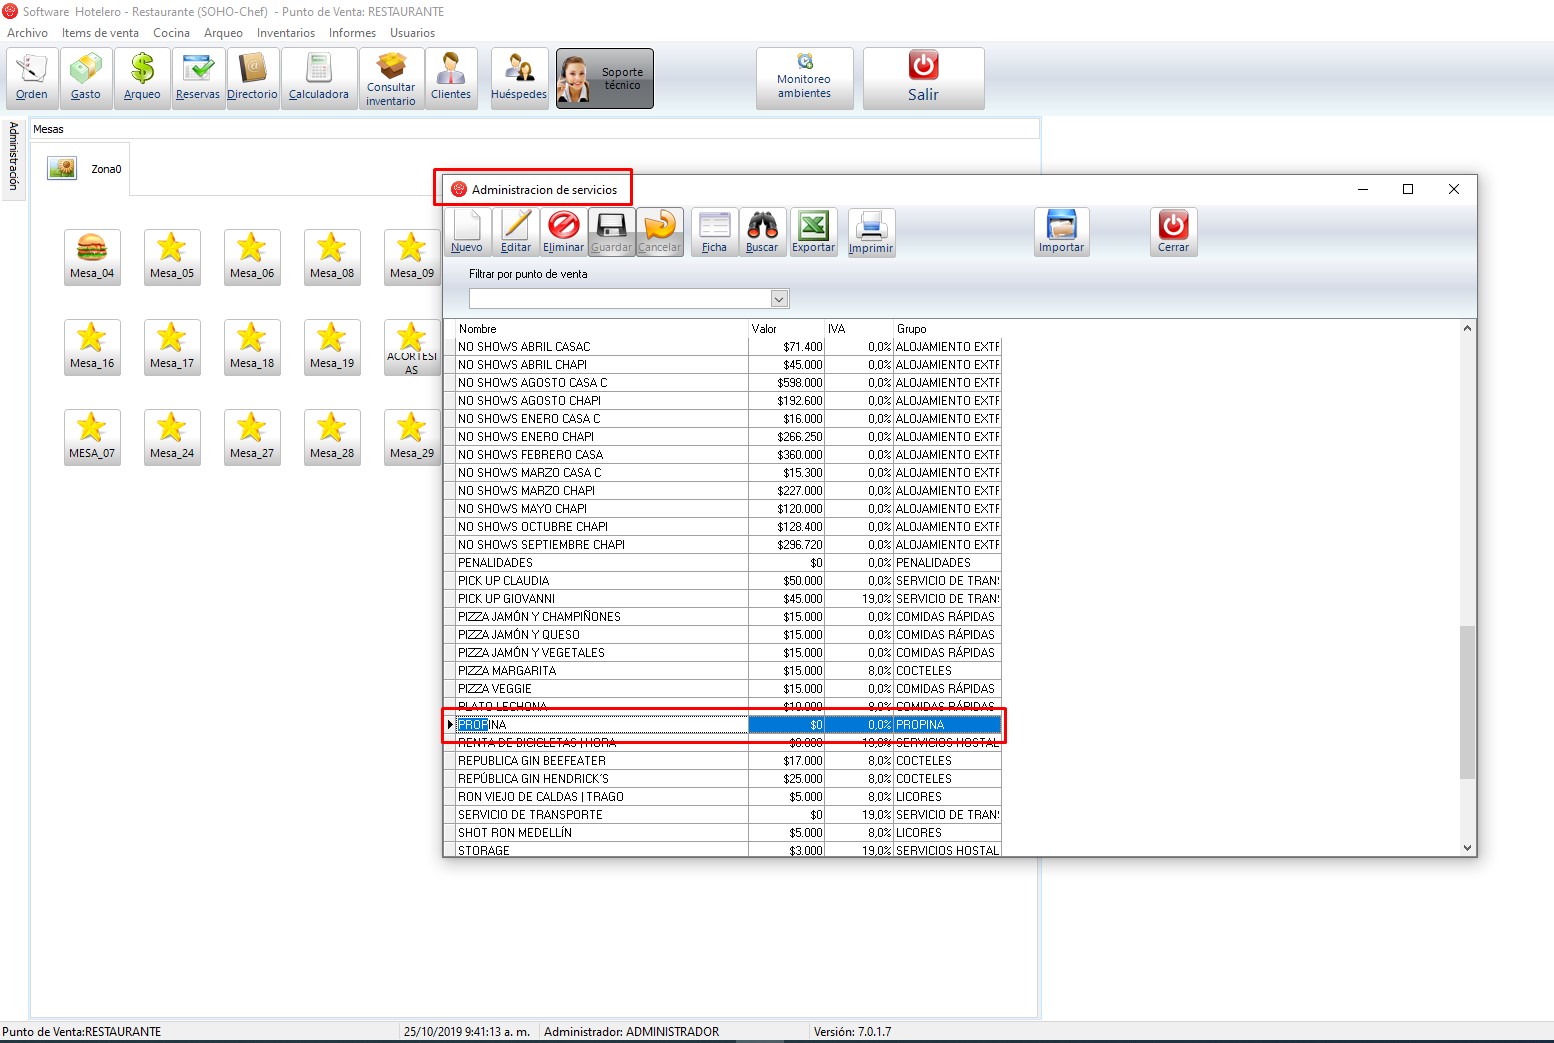Screen dimensions: 1554x1043
Task: Click the Salir button
Action: (923, 78)
